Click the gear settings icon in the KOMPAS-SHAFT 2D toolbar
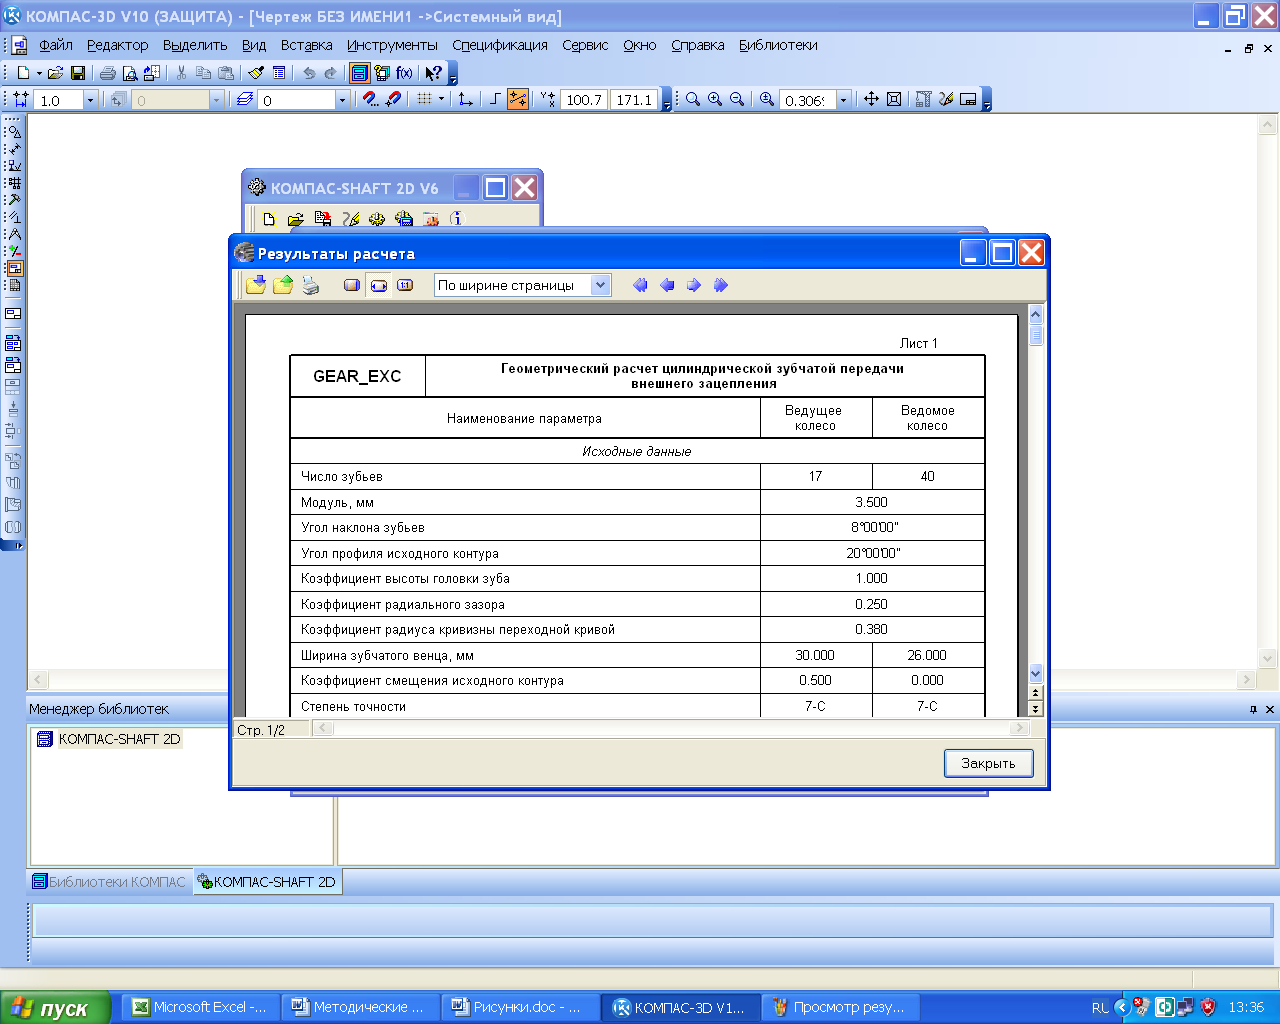The height and width of the screenshot is (1024, 1280). click(377, 219)
